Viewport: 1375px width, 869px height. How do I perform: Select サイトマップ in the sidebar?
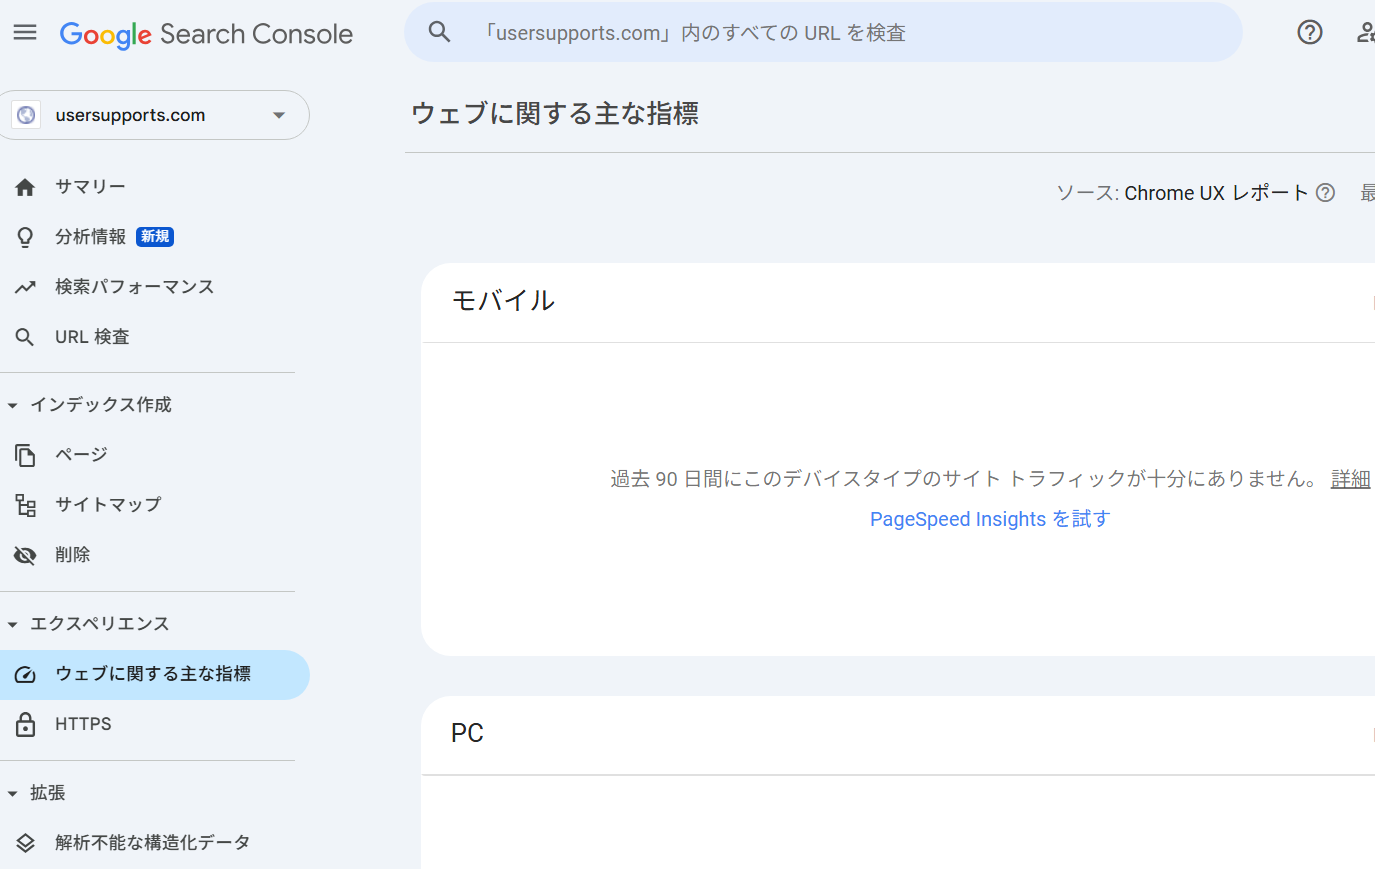click(108, 505)
